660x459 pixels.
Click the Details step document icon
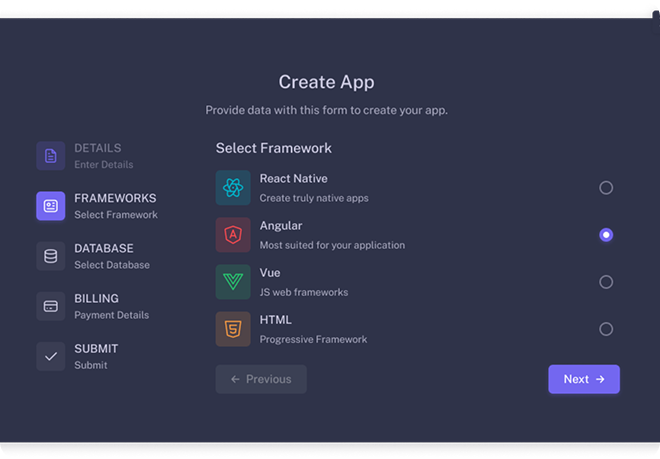51,155
